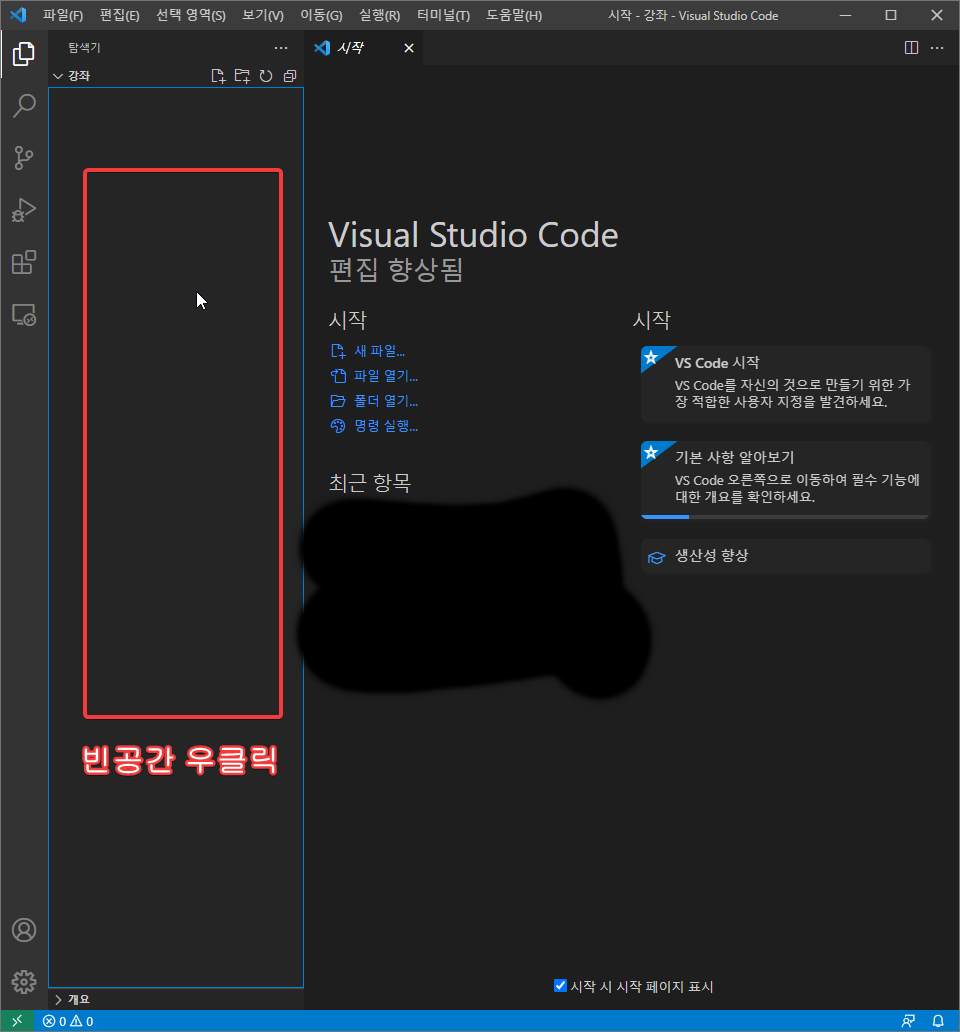Open notifications bell in status bar

(x=938, y=1021)
